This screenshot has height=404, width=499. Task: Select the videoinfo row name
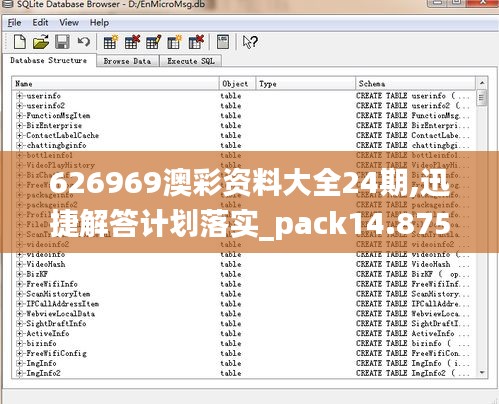[46, 255]
